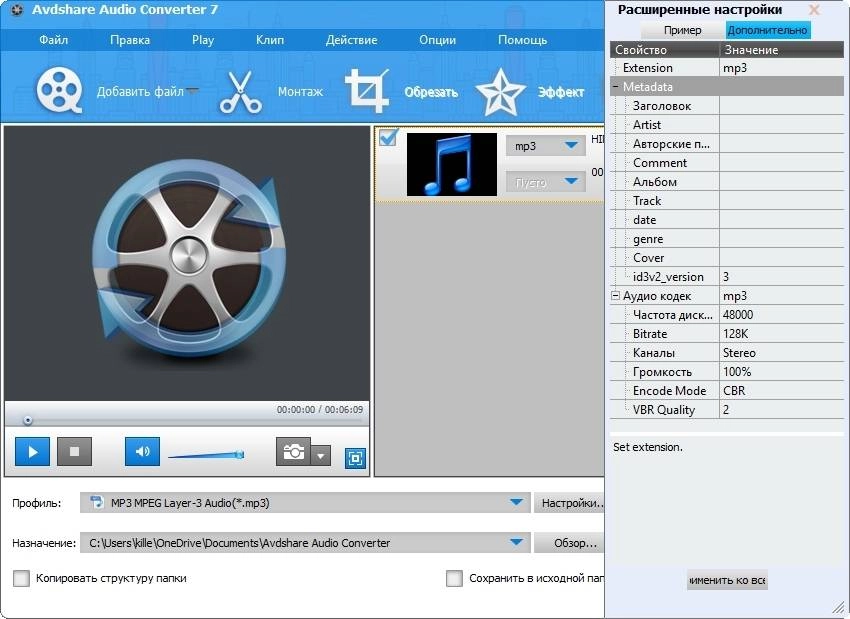Click the Применить ко всем button
850x619 pixels.
pyautogui.click(x=727, y=580)
